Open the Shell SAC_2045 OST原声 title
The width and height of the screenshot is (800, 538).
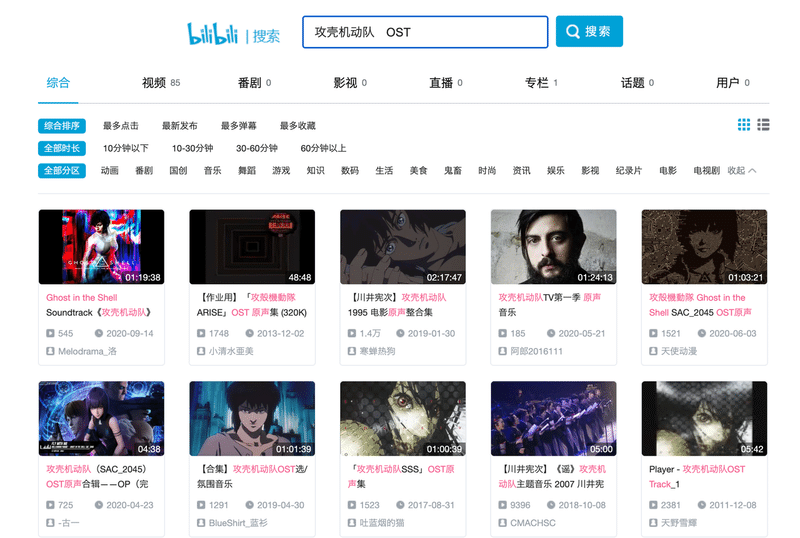700,305
